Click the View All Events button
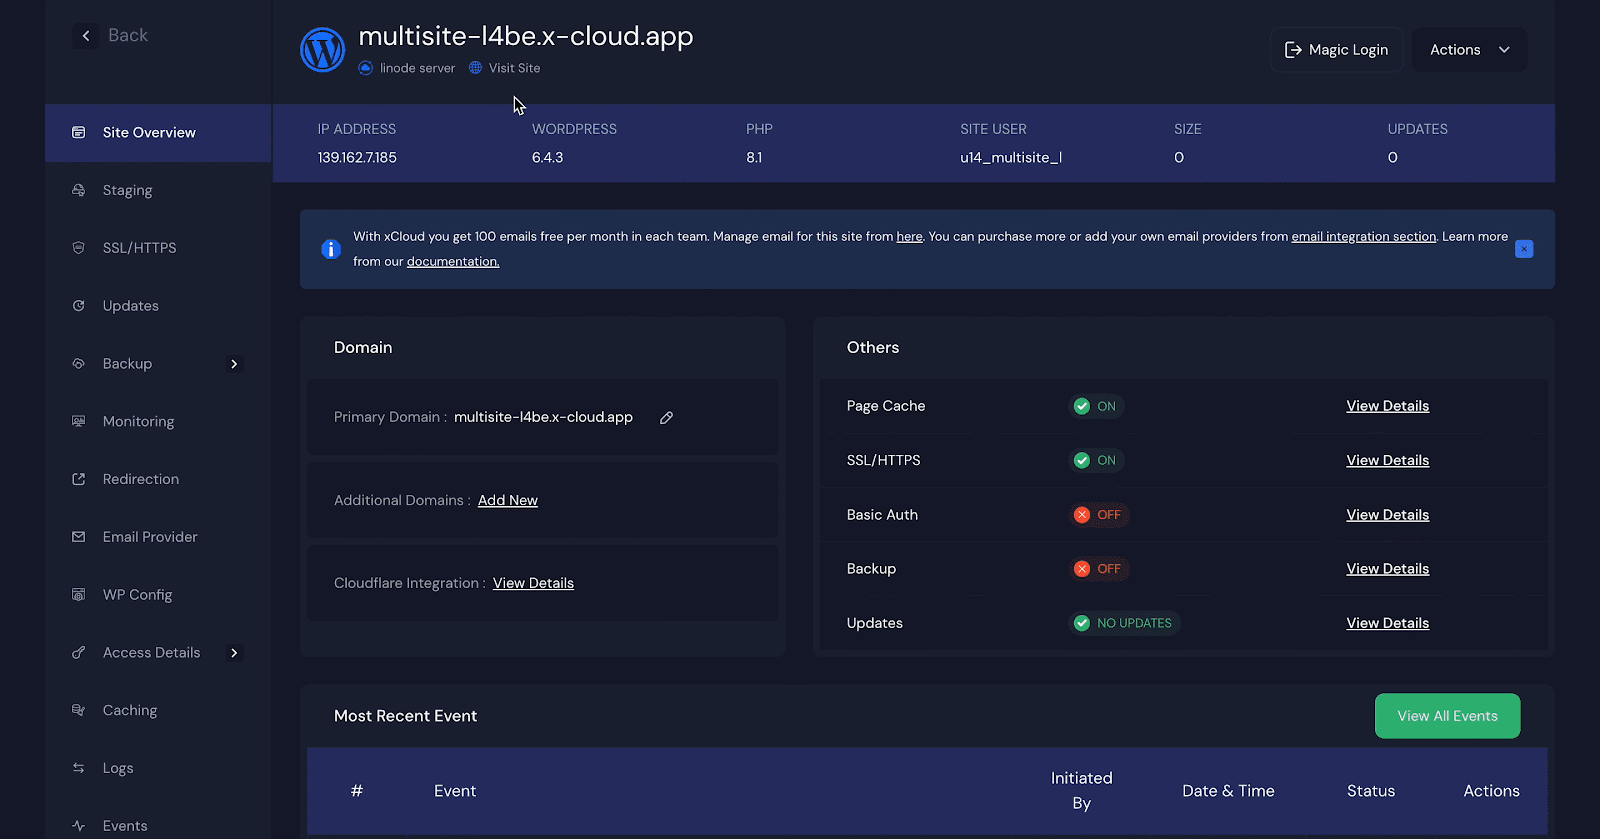 (x=1446, y=716)
